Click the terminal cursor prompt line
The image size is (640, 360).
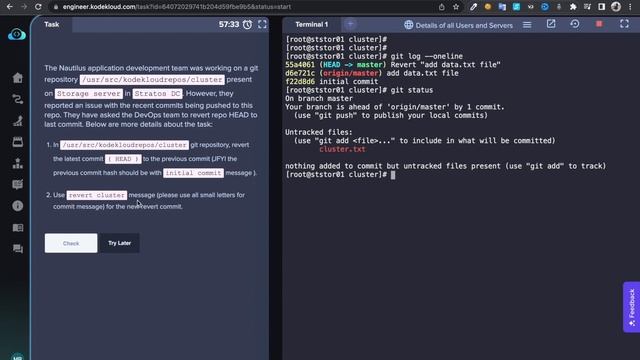click(340, 175)
